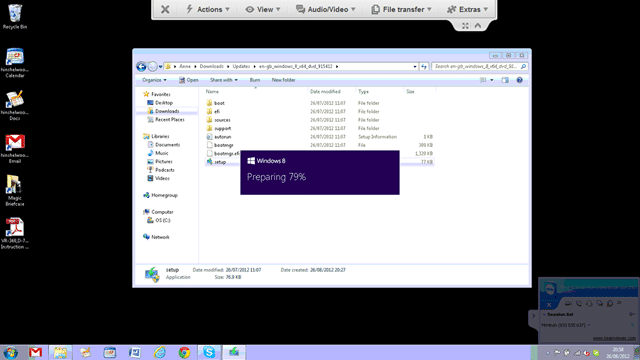Collapse the TeamViewer toolbar with the up chevron

[x=478, y=26]
